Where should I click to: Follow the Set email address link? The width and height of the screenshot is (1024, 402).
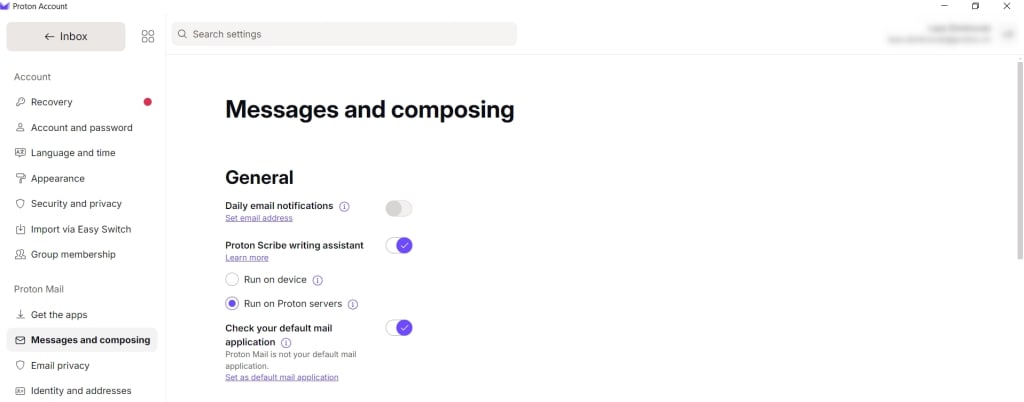(x=259, y=218)
